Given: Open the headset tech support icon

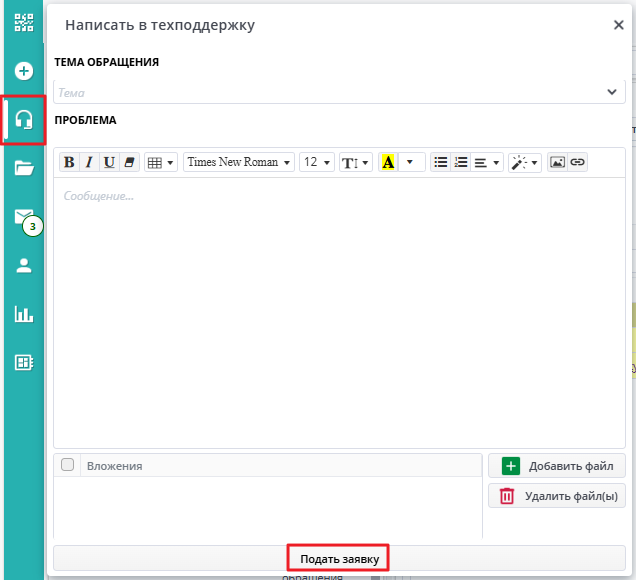Looking at the screenshot, I should [x=24, y=120].
